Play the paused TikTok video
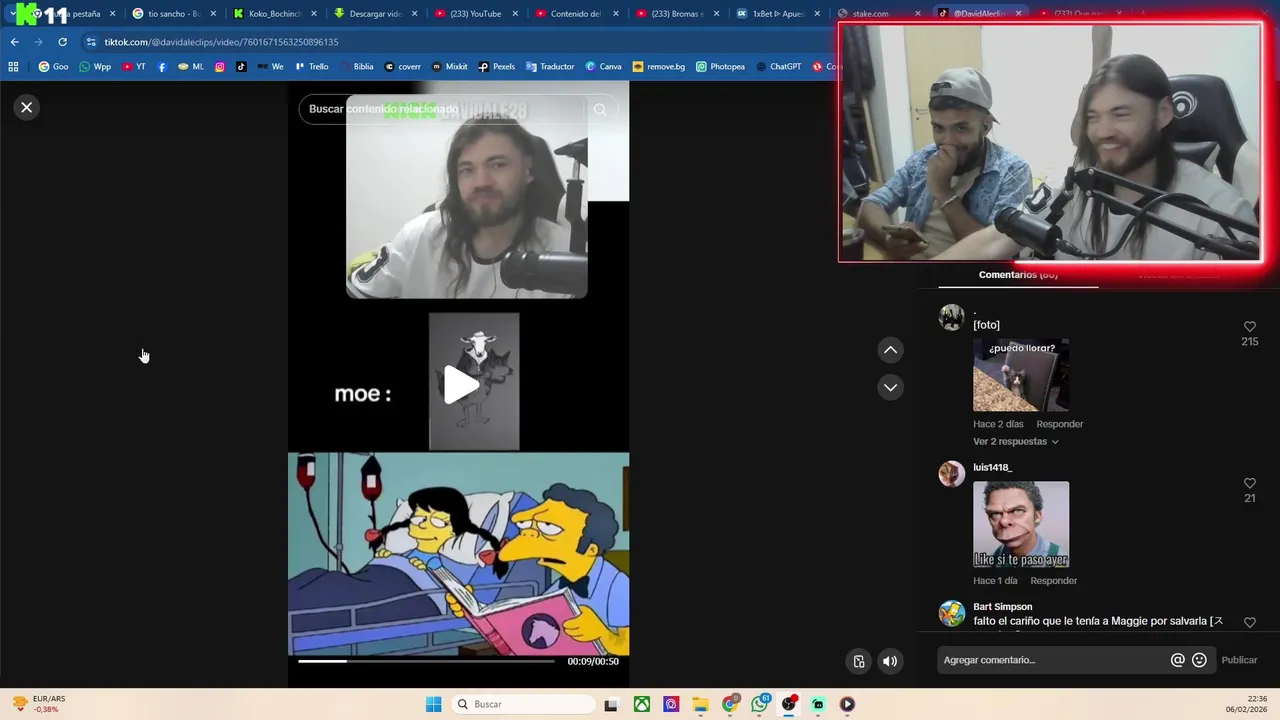 click(x=460, y=385)
